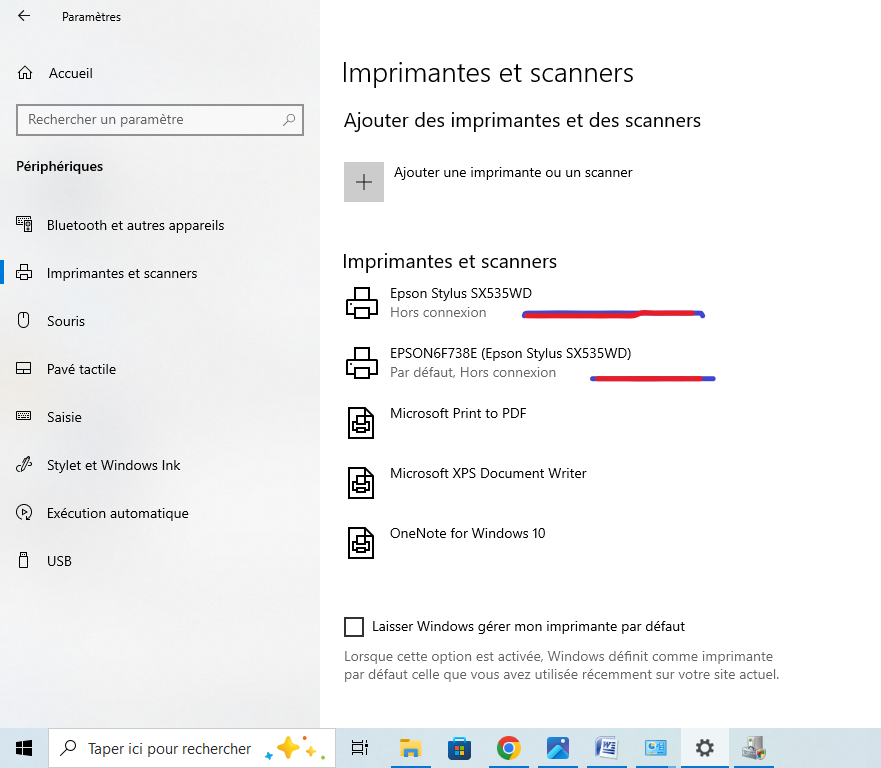
Task: Click the keyboard icon for Saisie
Action: 24,416
